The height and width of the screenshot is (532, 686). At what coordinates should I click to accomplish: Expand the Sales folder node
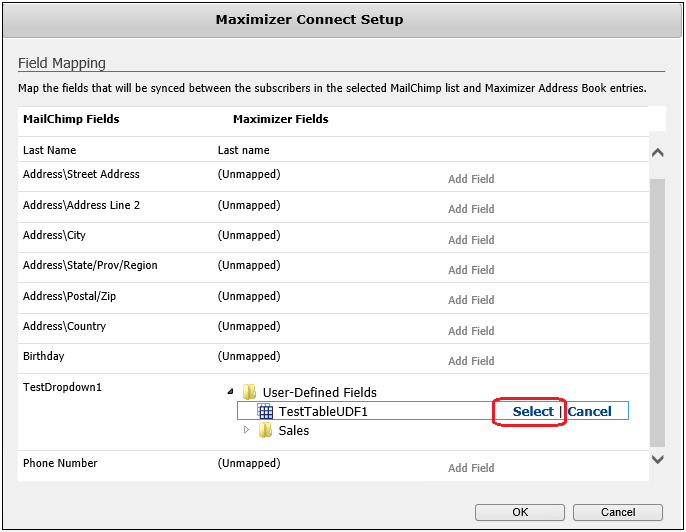(246, 430)
